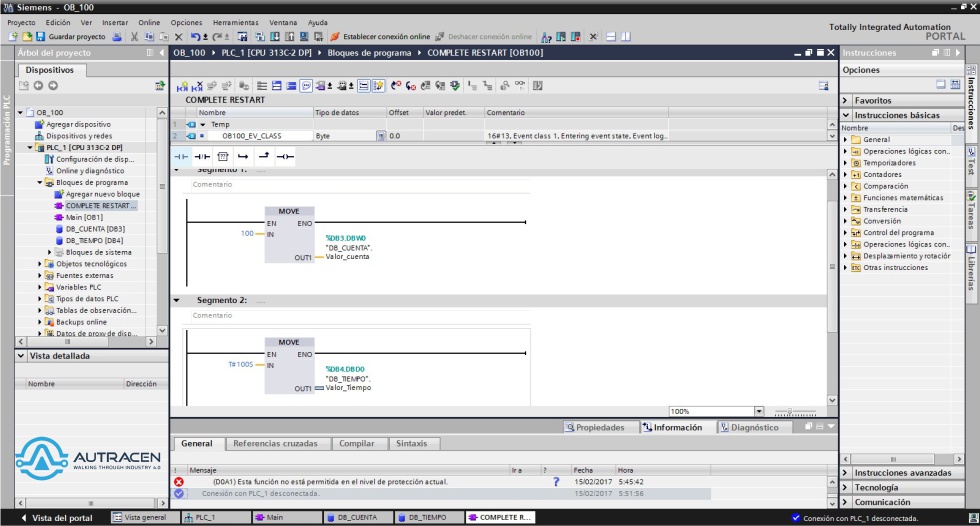This screenshot has height=526, width=980.
Task: Insert network icon in block toolbar
Action: point(182,86)
